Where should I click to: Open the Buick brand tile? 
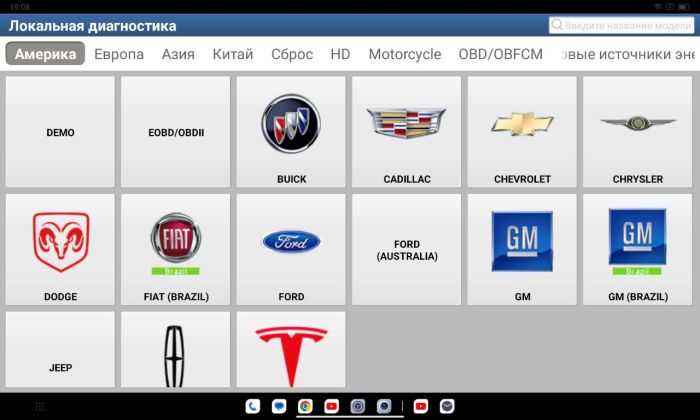(x=291, y=132)
